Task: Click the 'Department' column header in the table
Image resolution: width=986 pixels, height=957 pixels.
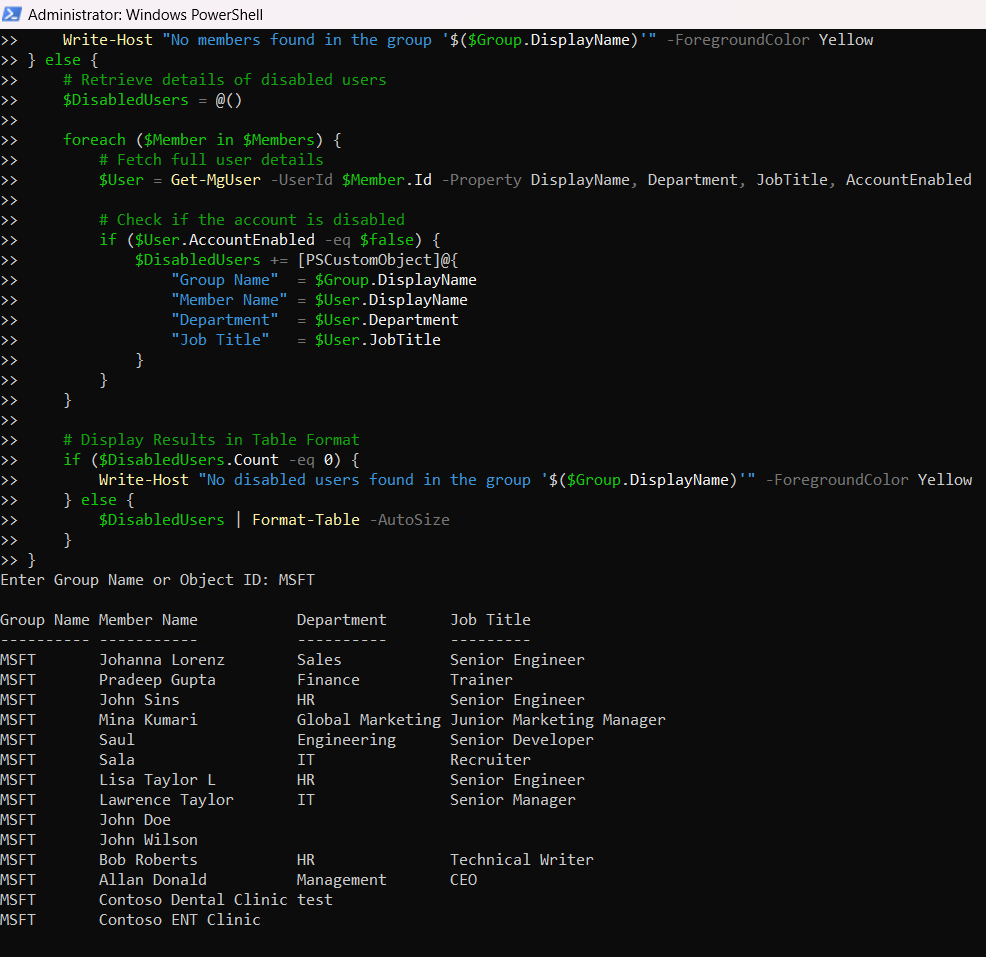Action: click(x=341, y=620)
